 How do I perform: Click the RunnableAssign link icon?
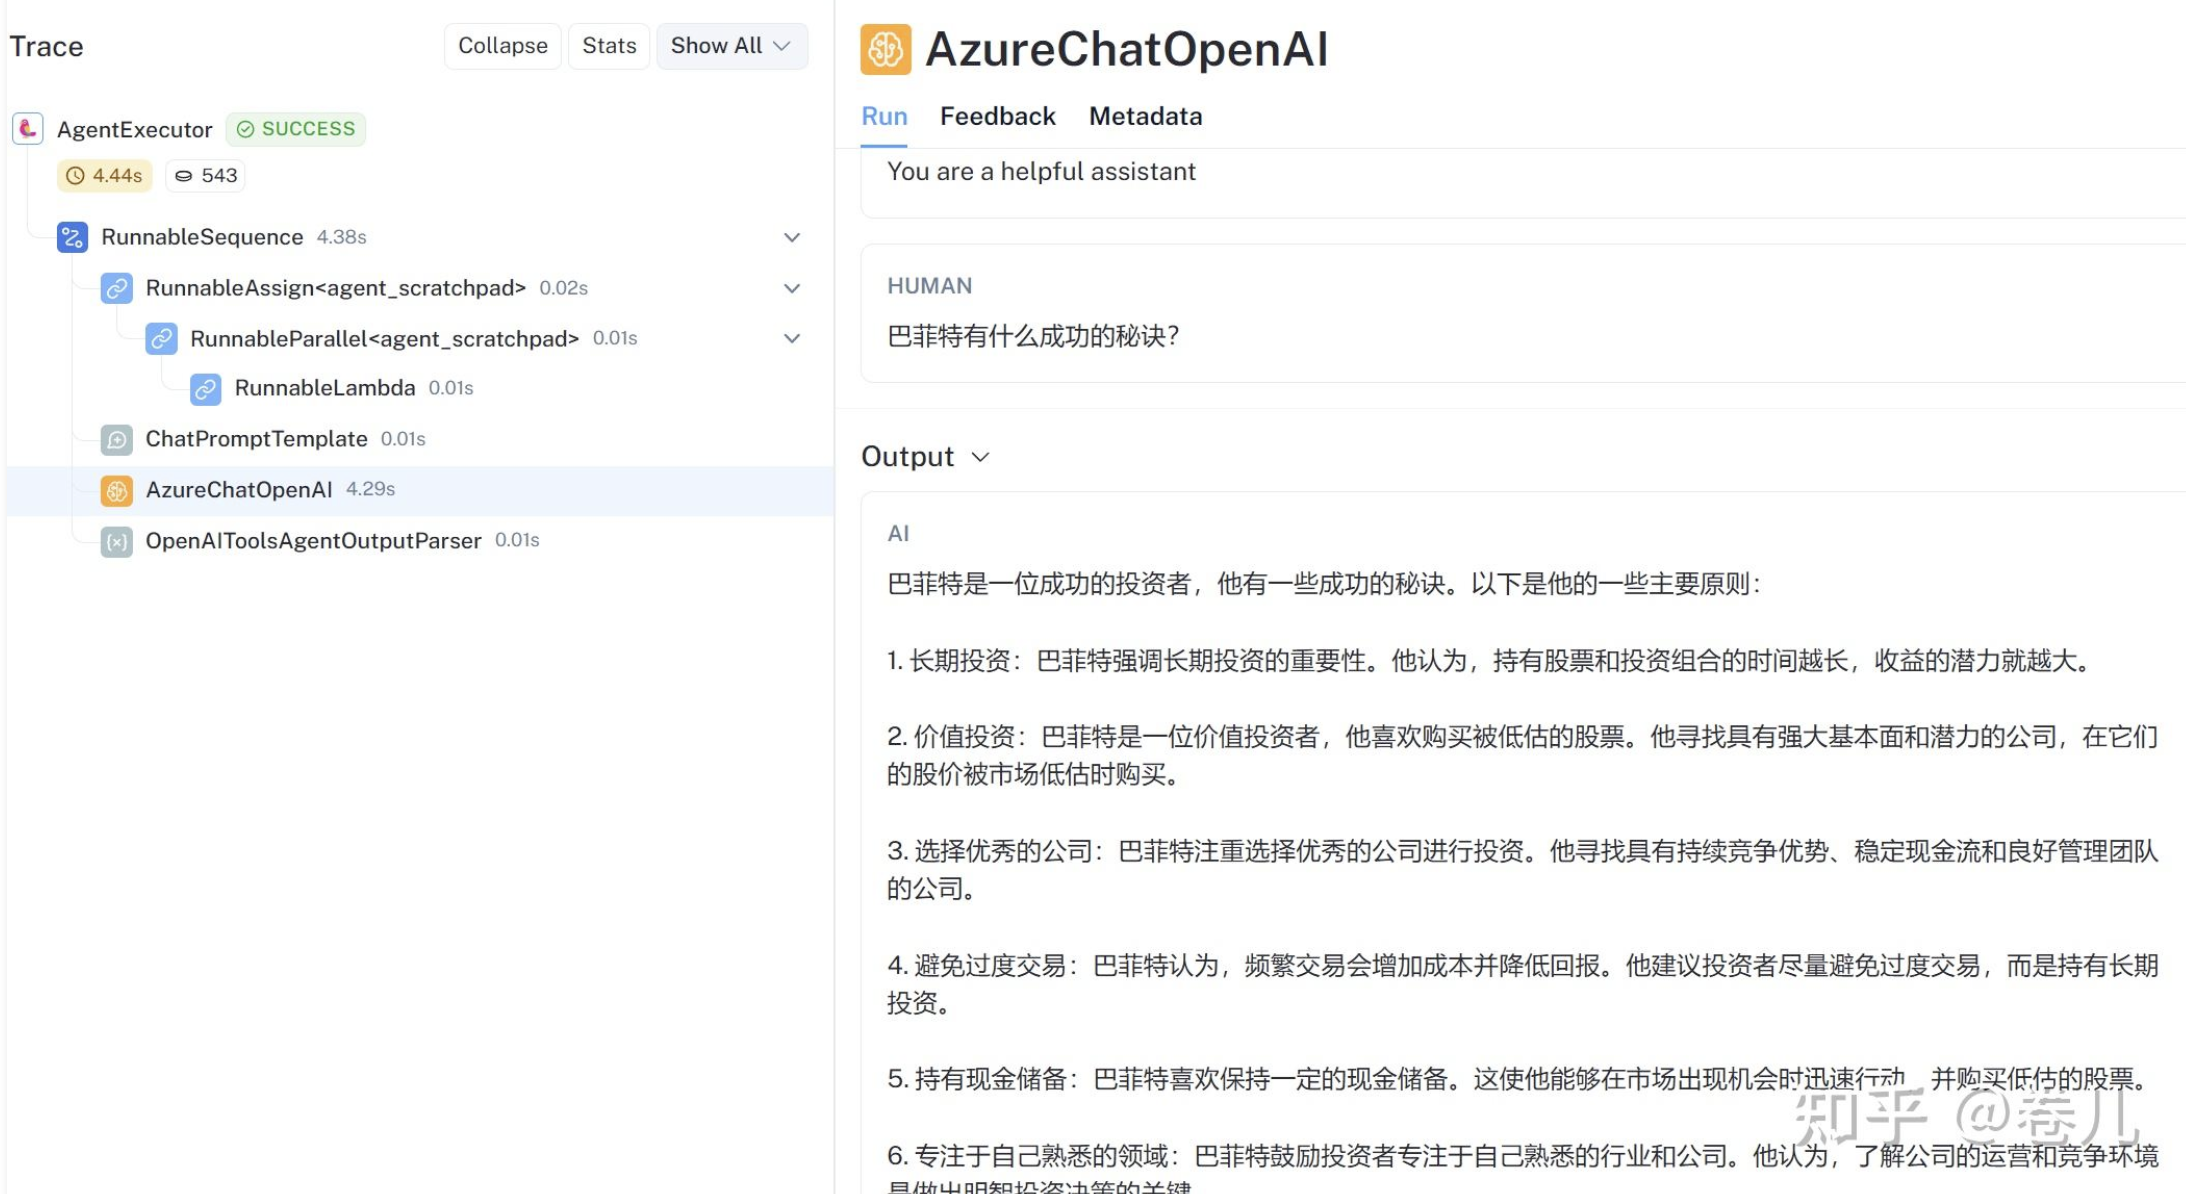click(117, 288)
